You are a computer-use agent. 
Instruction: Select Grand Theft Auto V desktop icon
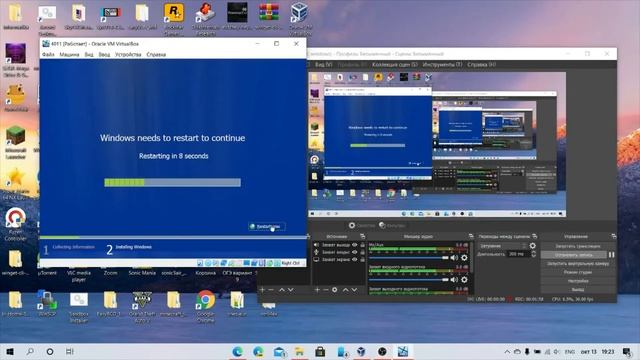tap(142, 306)
